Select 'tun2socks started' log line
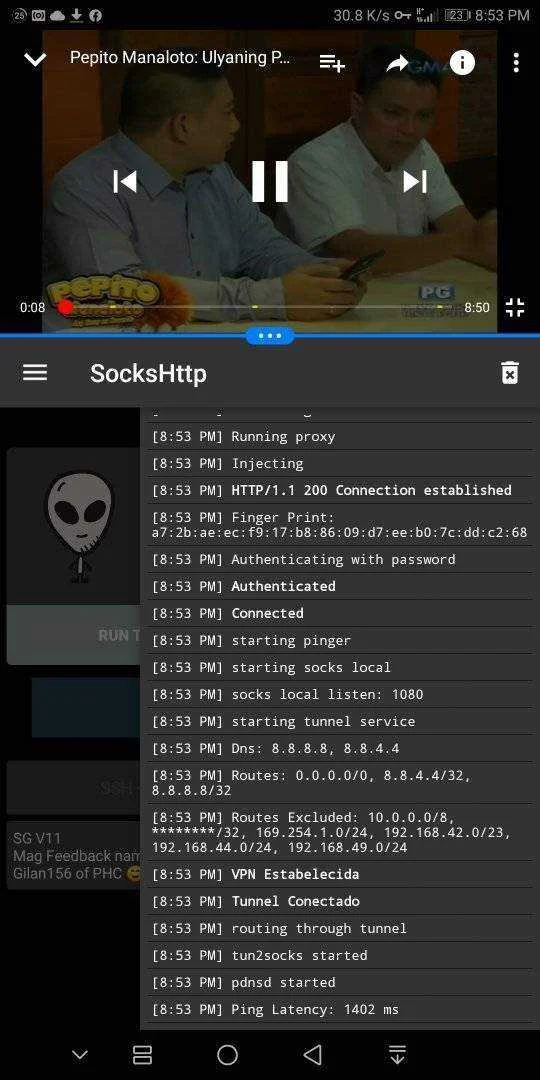The width and height of the screenshot is (540, 1080). pos(340,955)
